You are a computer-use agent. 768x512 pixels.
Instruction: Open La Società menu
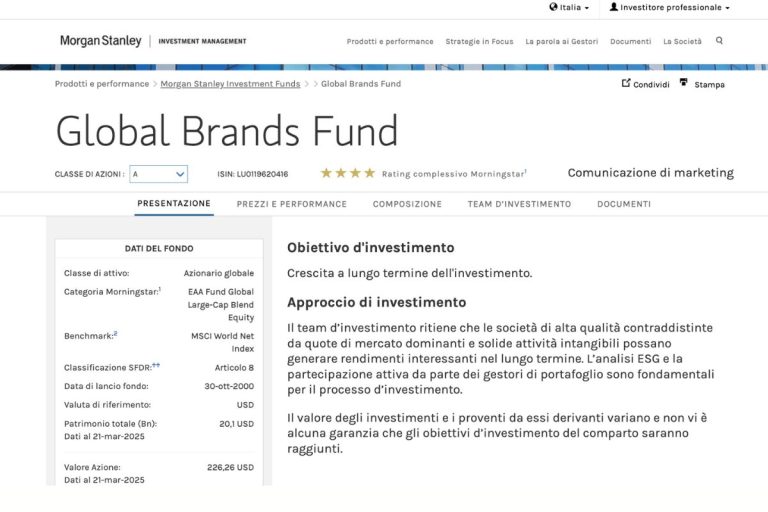point(682,42)
